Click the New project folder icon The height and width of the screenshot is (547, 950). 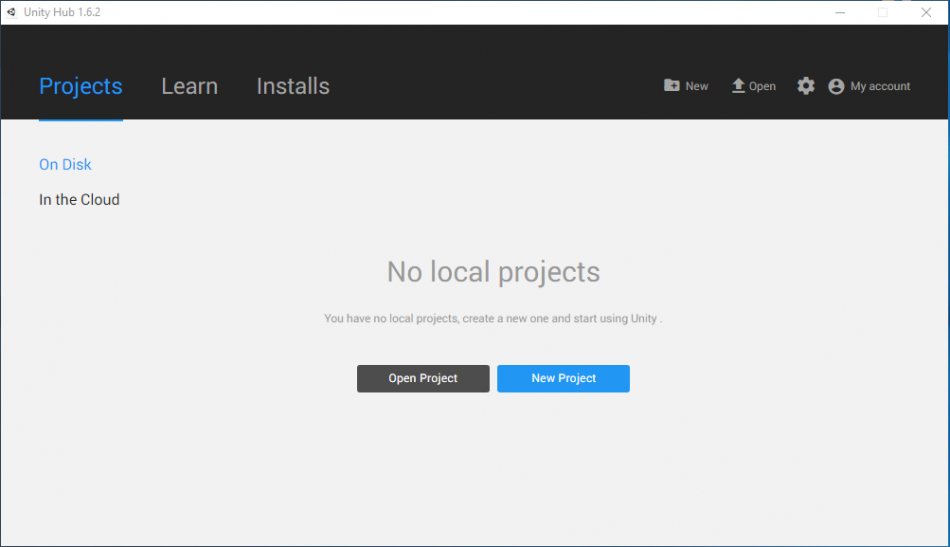[671, 85]
